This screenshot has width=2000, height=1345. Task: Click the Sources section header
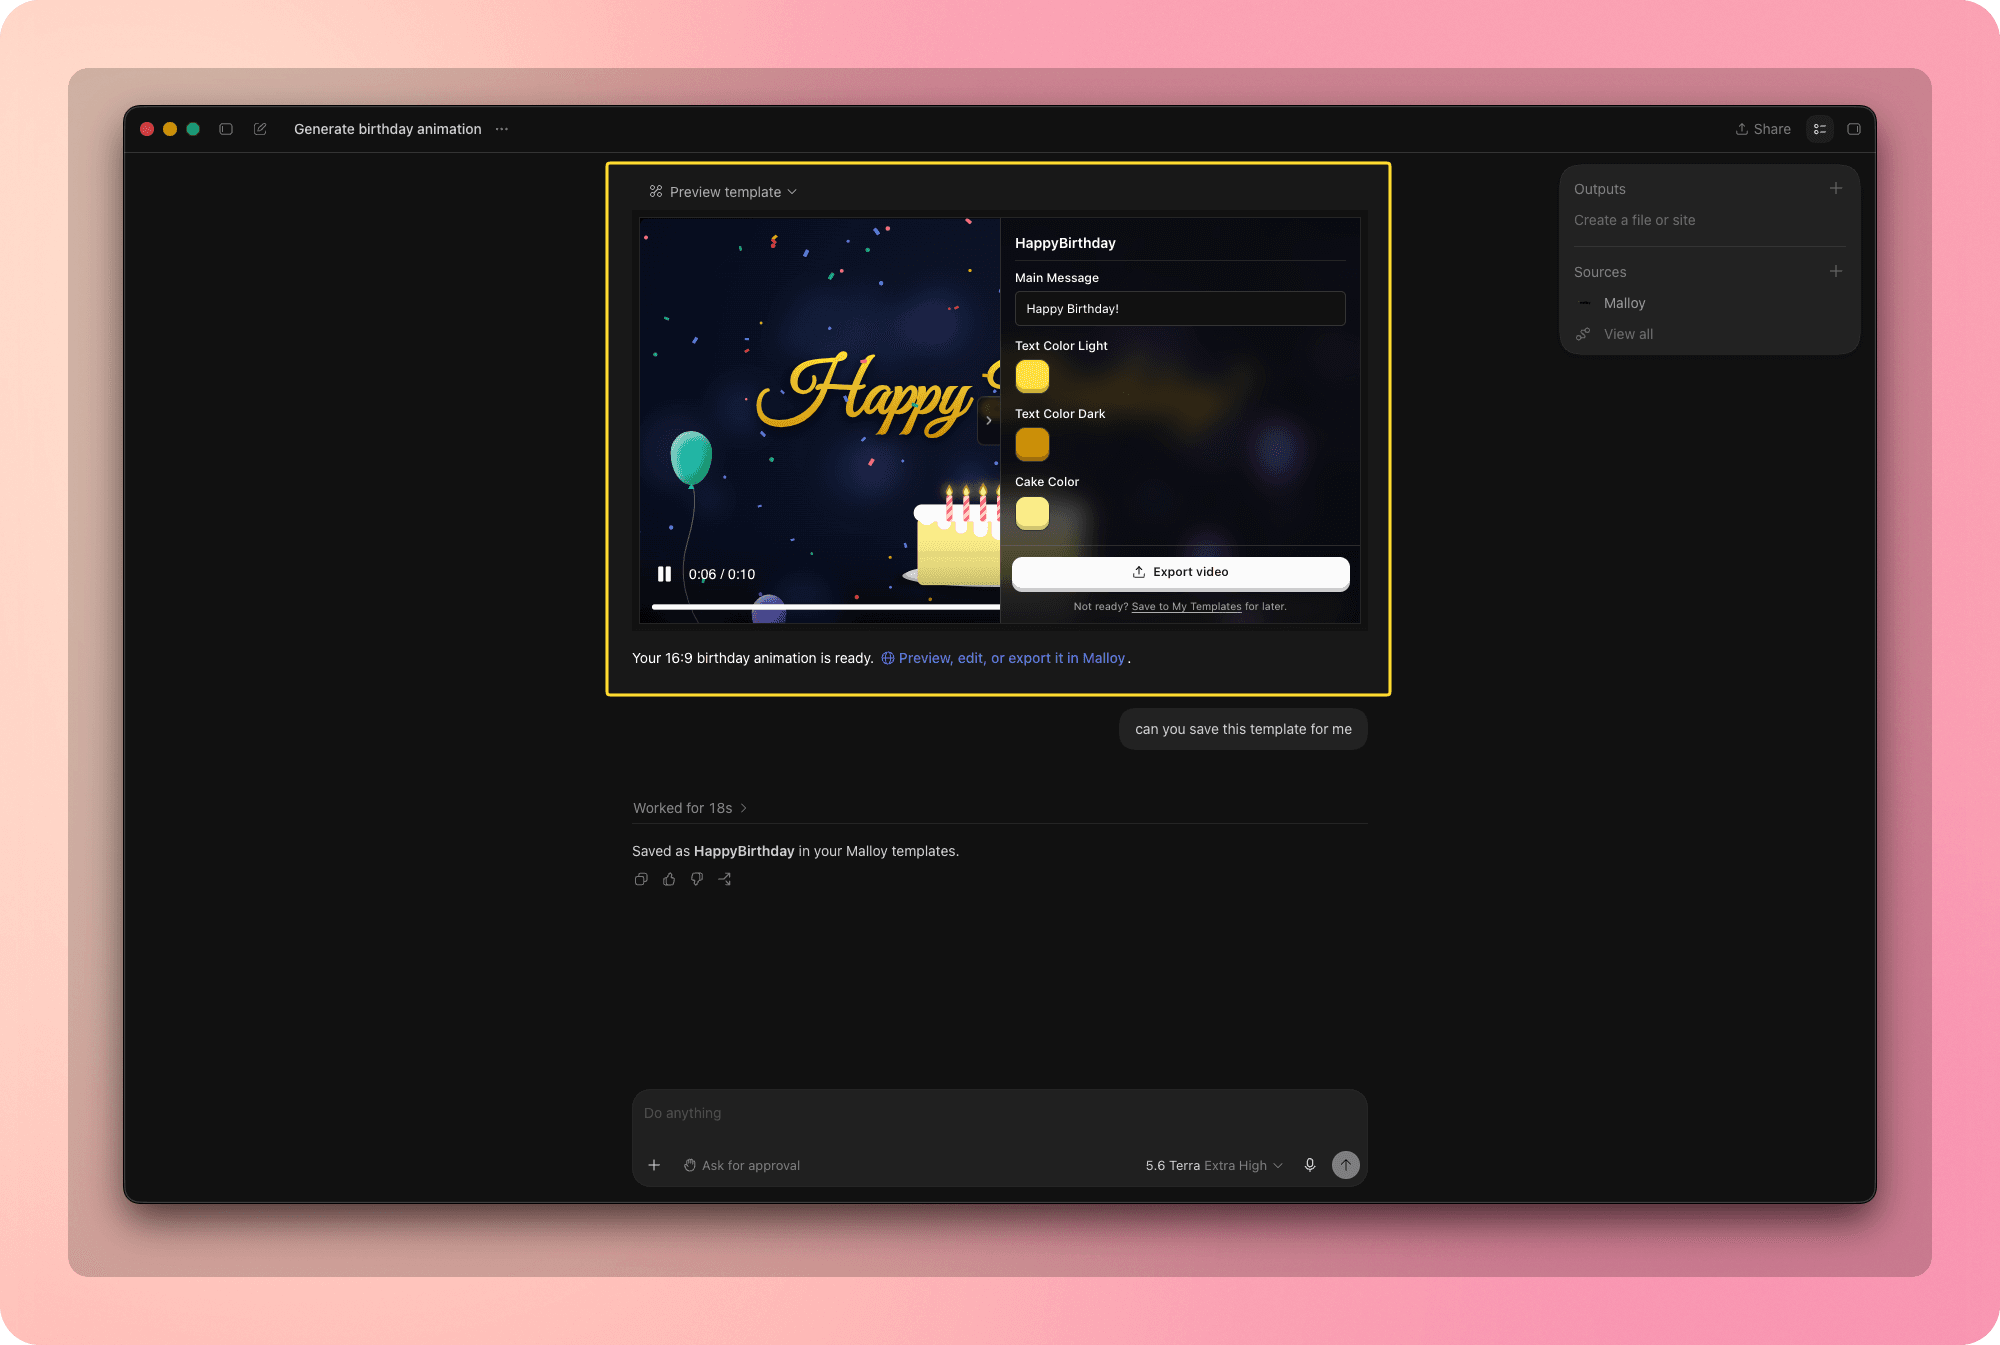1600,272
